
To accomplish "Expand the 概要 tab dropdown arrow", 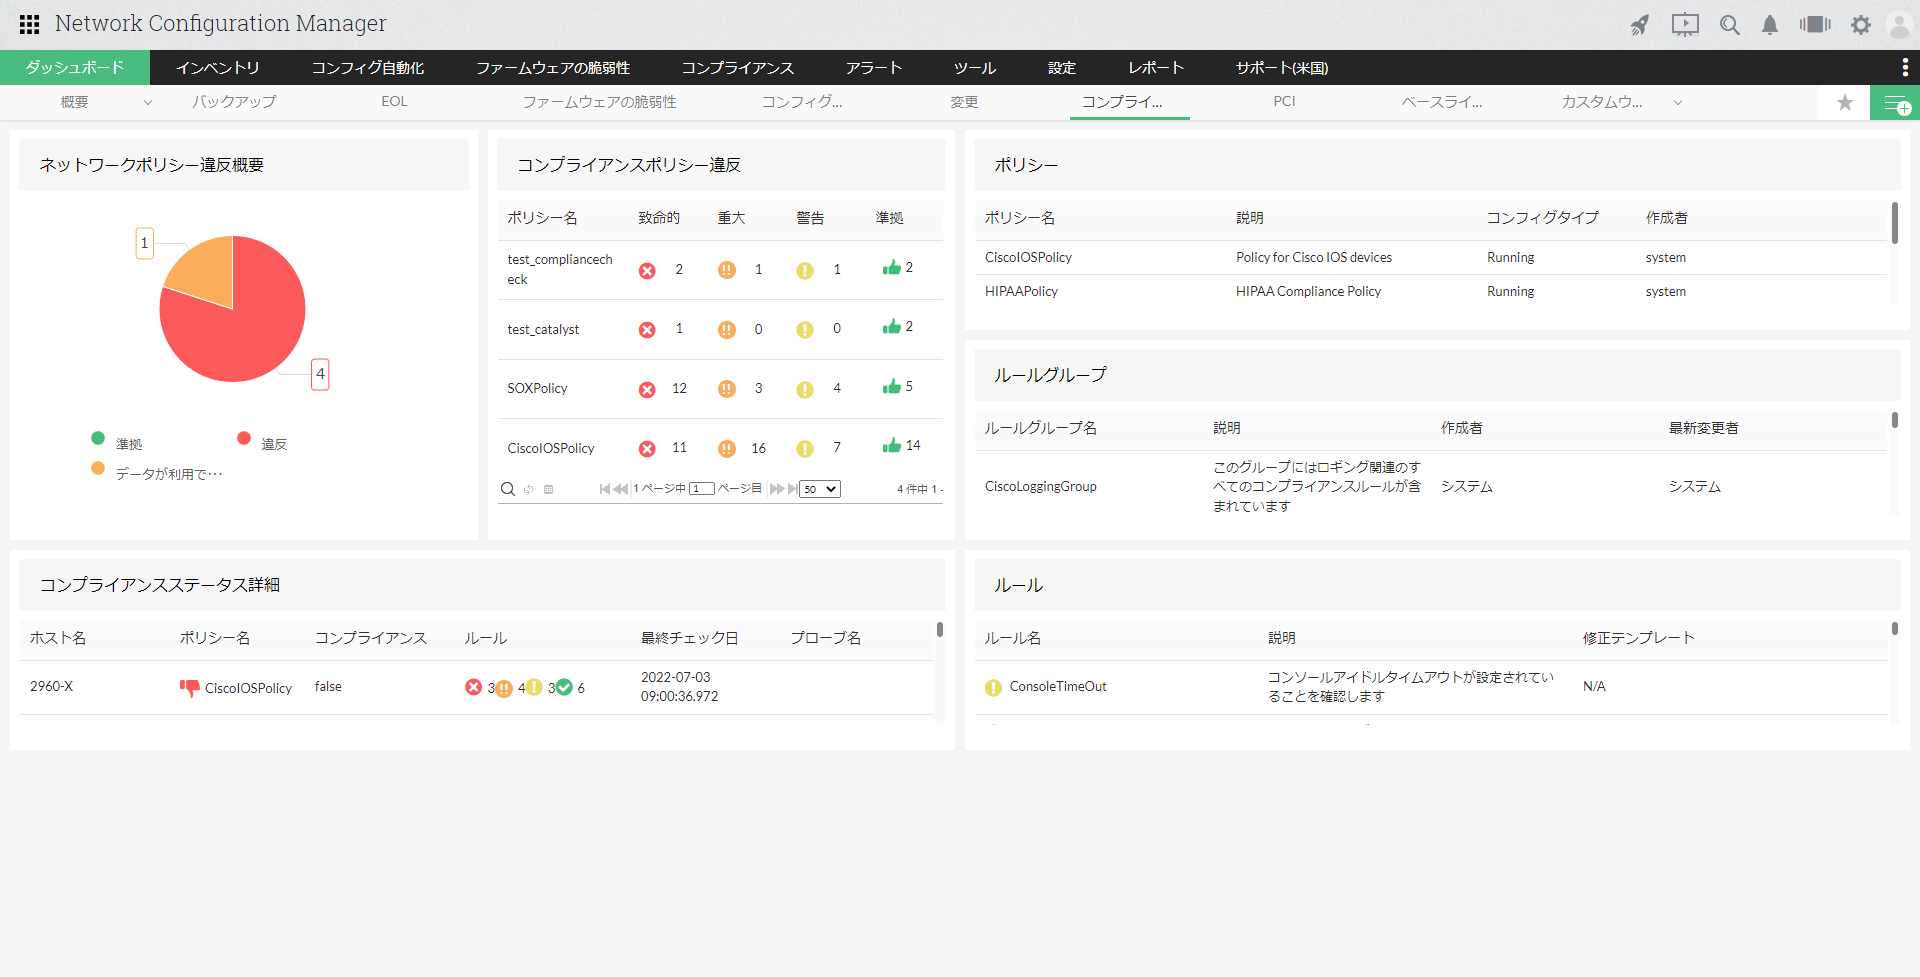I will point(148,102).
